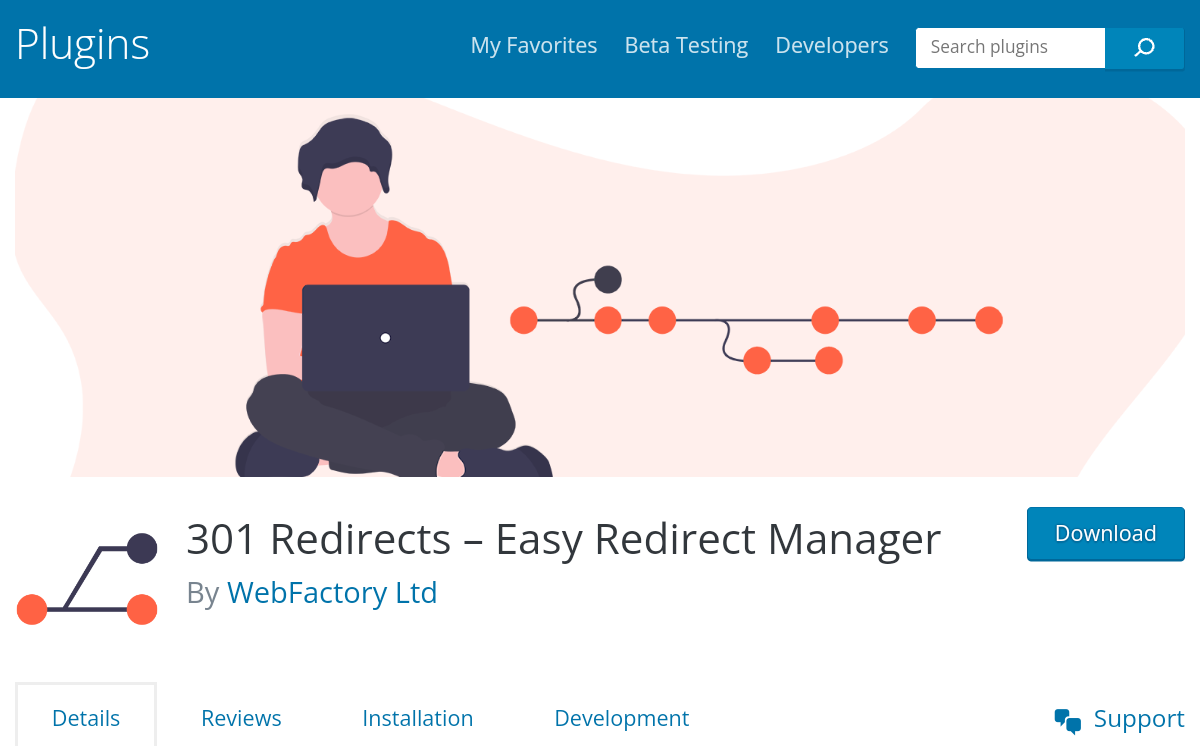This screenshot has width=1200, height=746.
Task: Click the Support speech bubbles icon
Action: (1068, 720)
